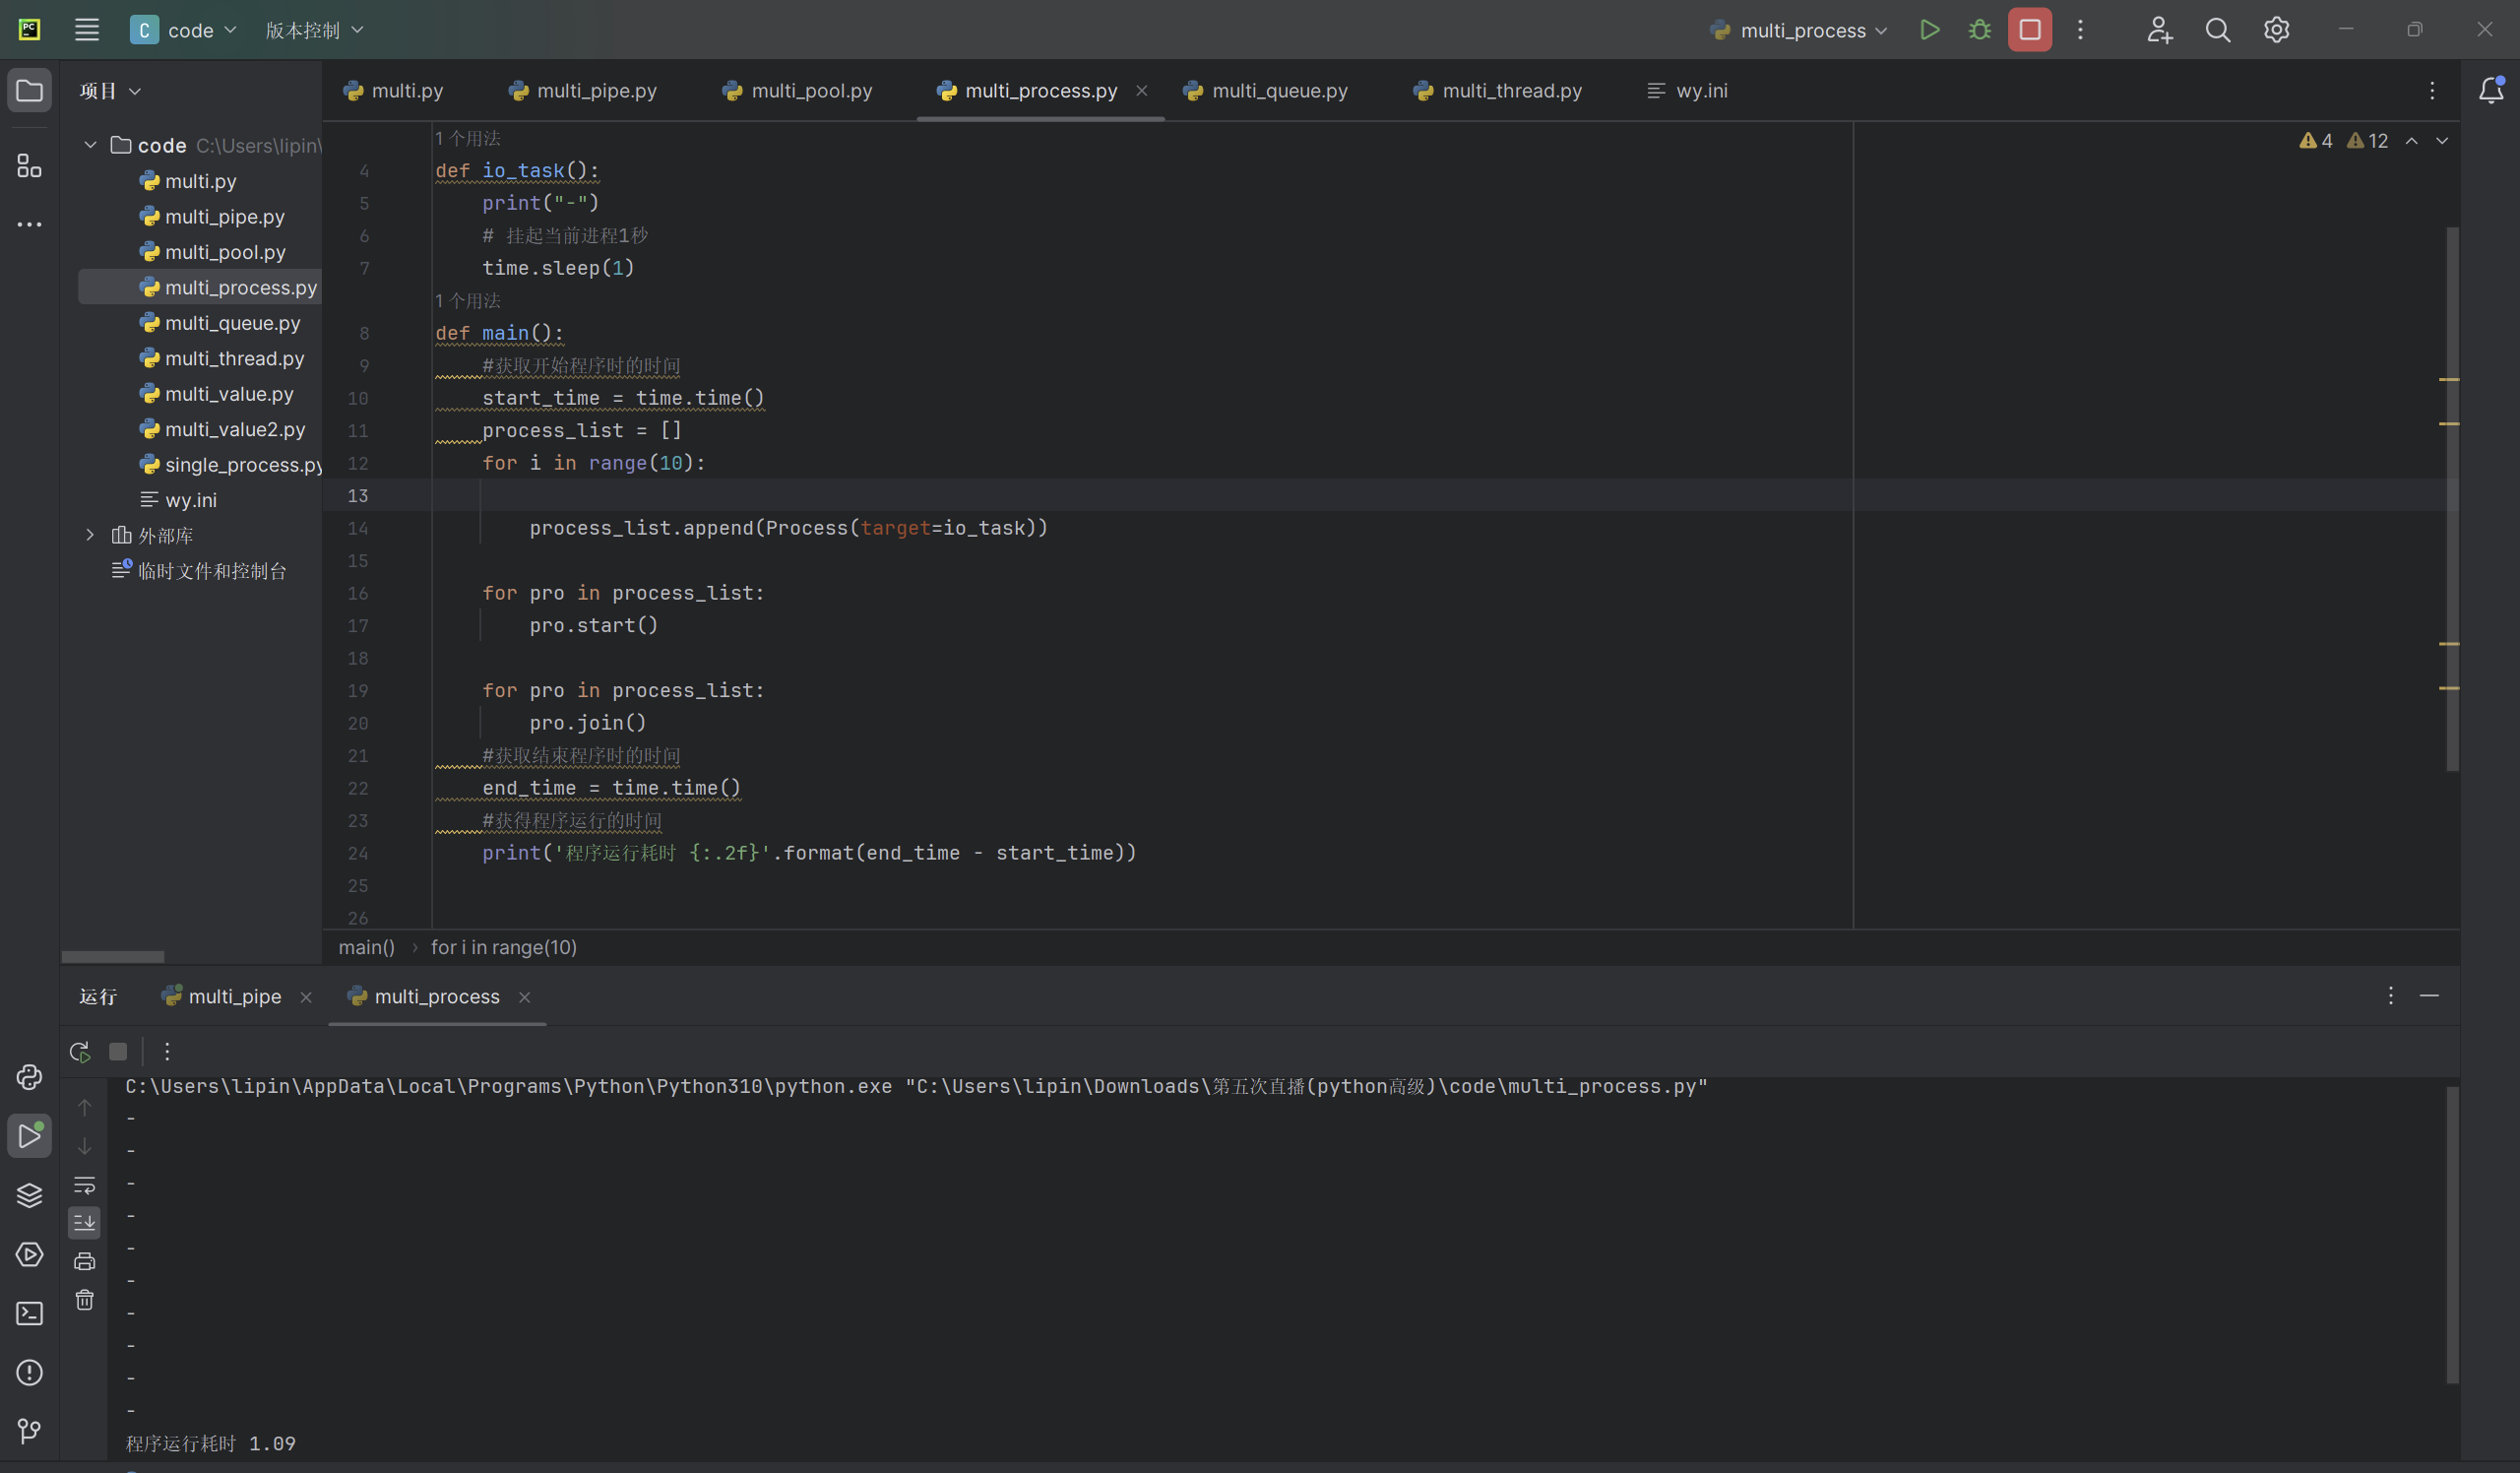
Task: Toggle the Project tool window folder icon
Action: click(29, 91)
